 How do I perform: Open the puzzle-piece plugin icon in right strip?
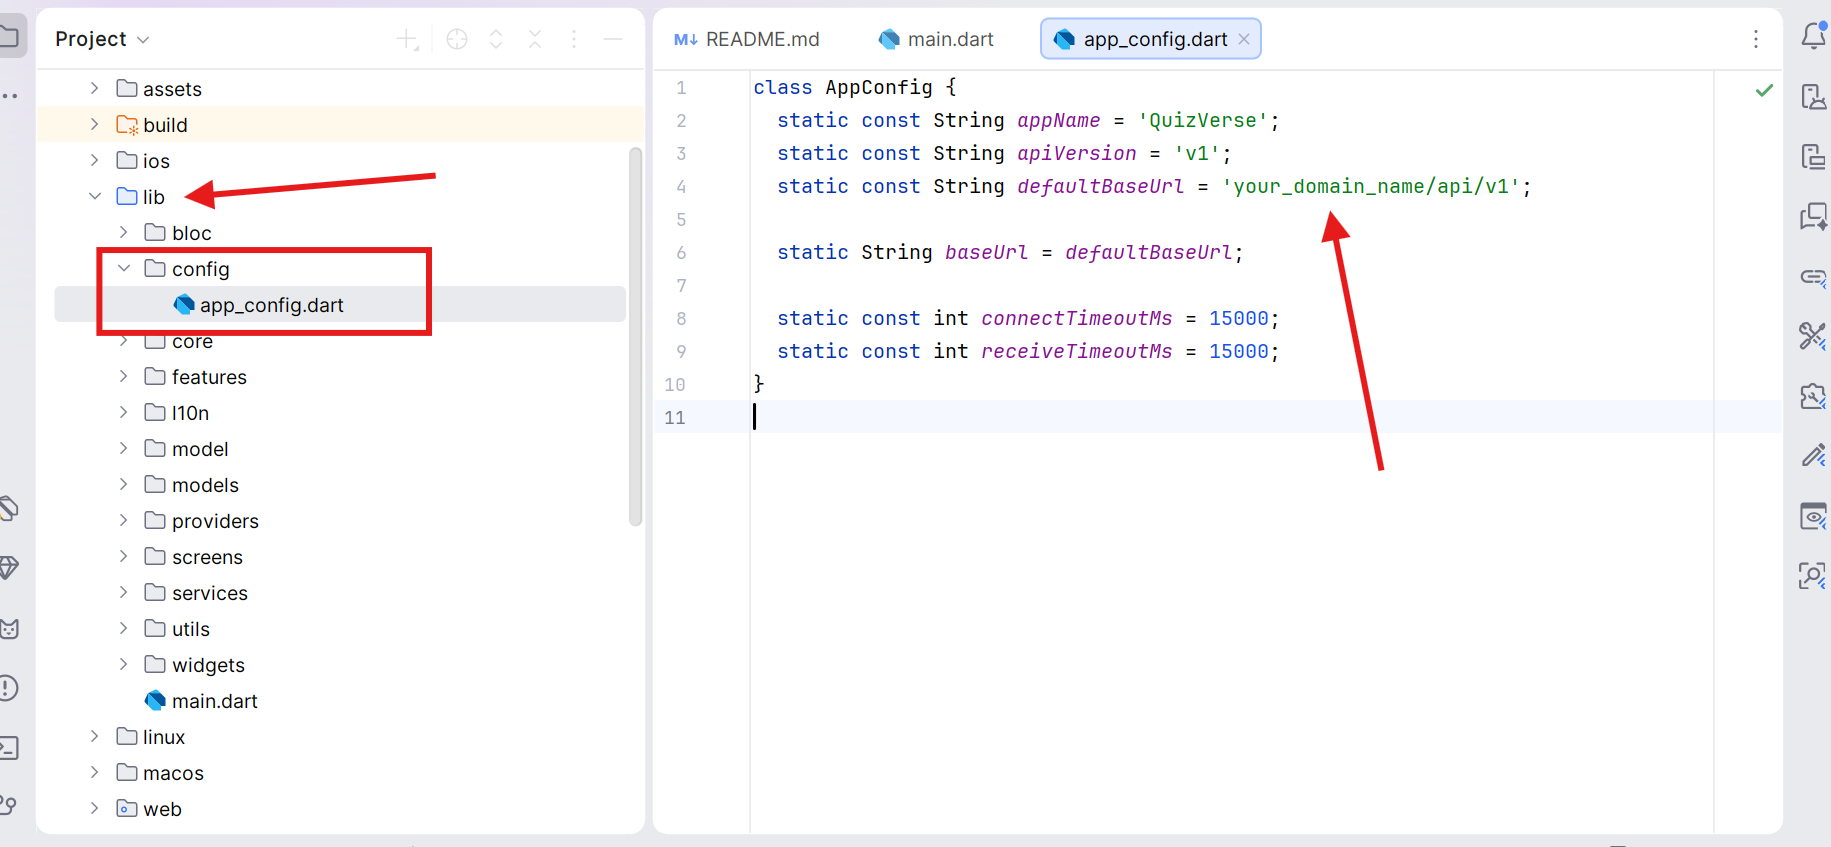1813,396
